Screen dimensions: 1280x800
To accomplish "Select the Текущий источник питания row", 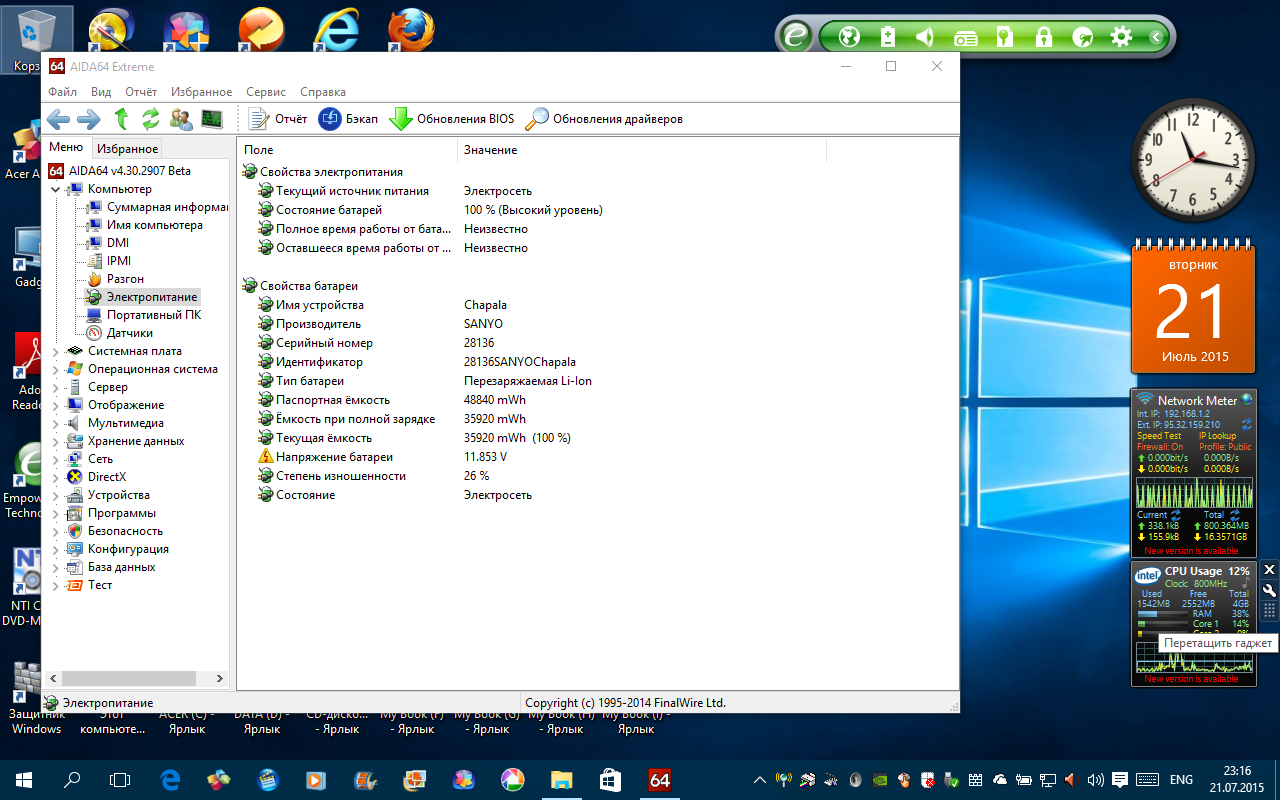I will pyautogui.click(x=597, y=191).
